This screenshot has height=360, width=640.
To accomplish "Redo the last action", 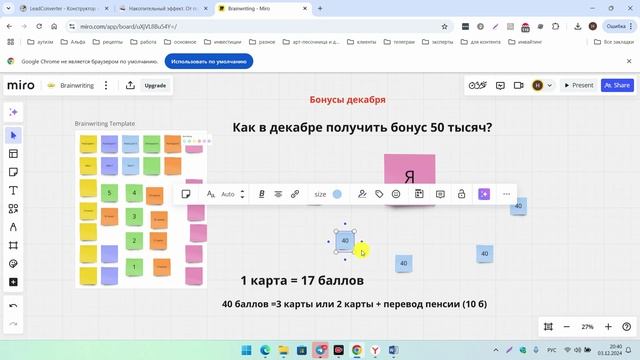I will 13,324.
